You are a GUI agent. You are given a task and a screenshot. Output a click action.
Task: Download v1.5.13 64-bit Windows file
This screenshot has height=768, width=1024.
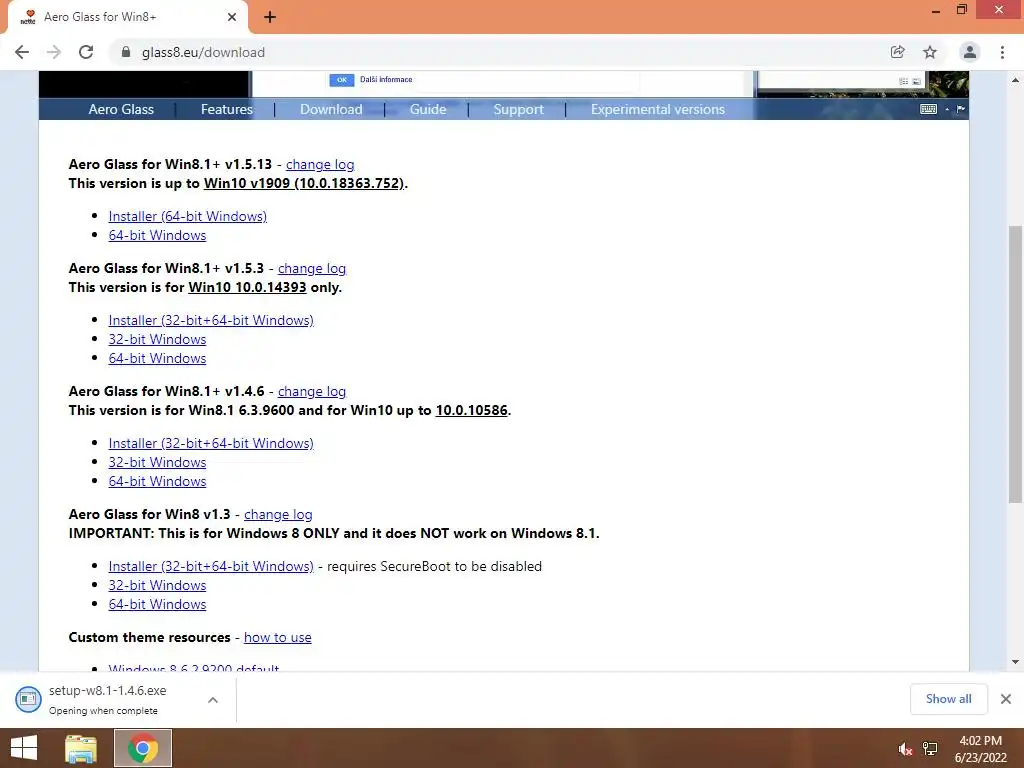tap(157, 235)
